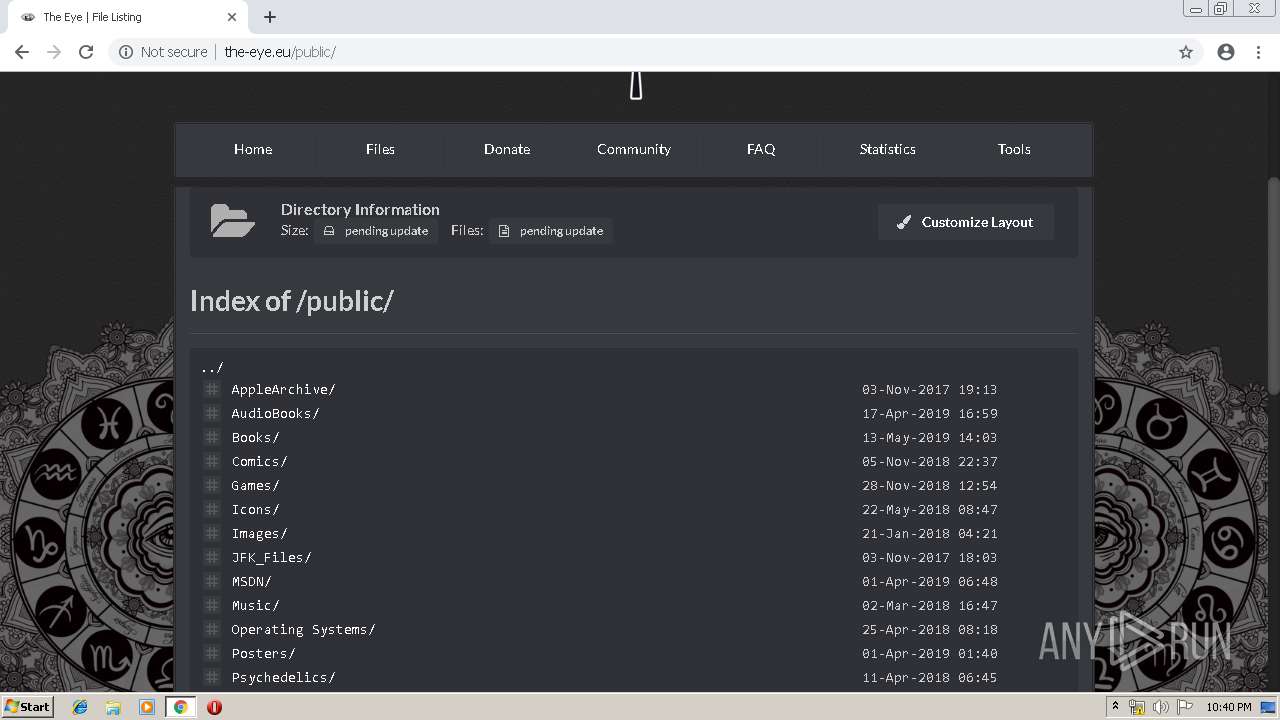Click the browser back arrow

(x=22, y=52)
